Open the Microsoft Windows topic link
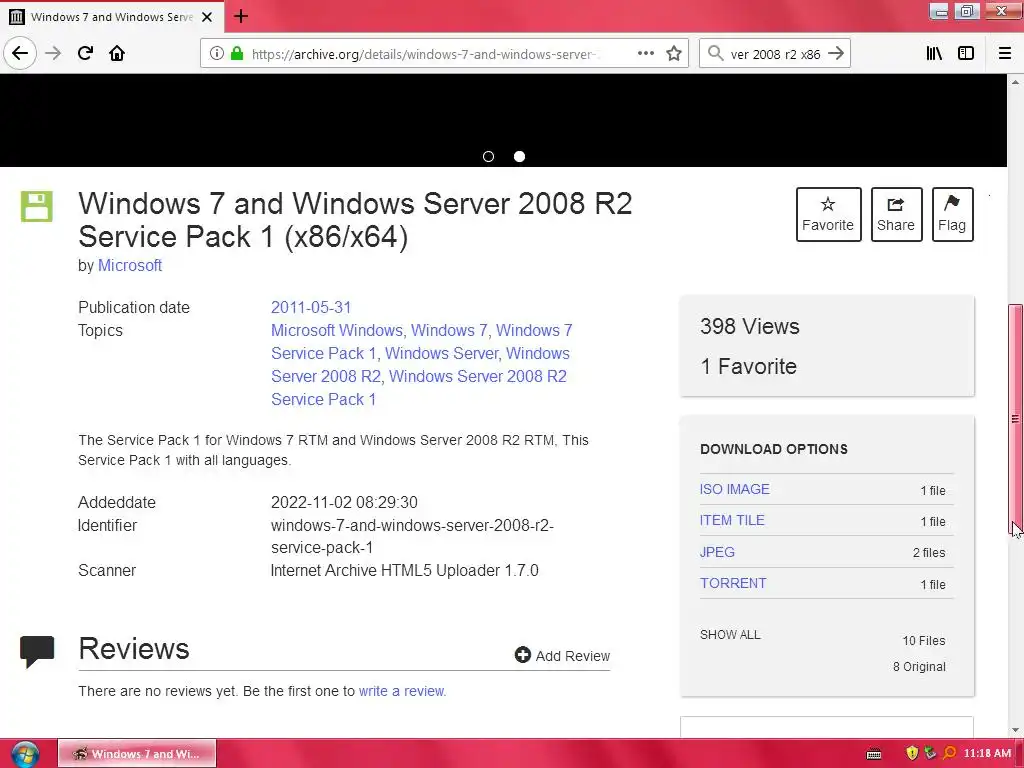 [x=337, y=330]
